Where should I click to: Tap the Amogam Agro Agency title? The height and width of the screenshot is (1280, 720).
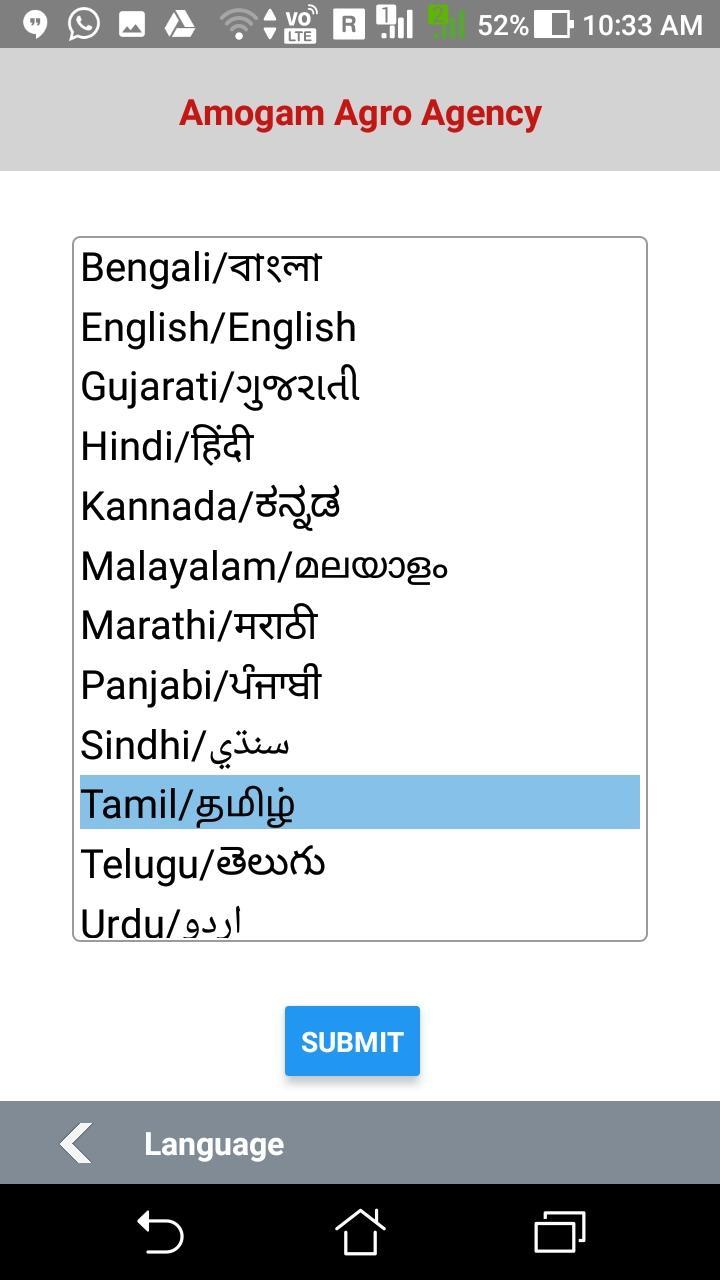tap(360, 113)
